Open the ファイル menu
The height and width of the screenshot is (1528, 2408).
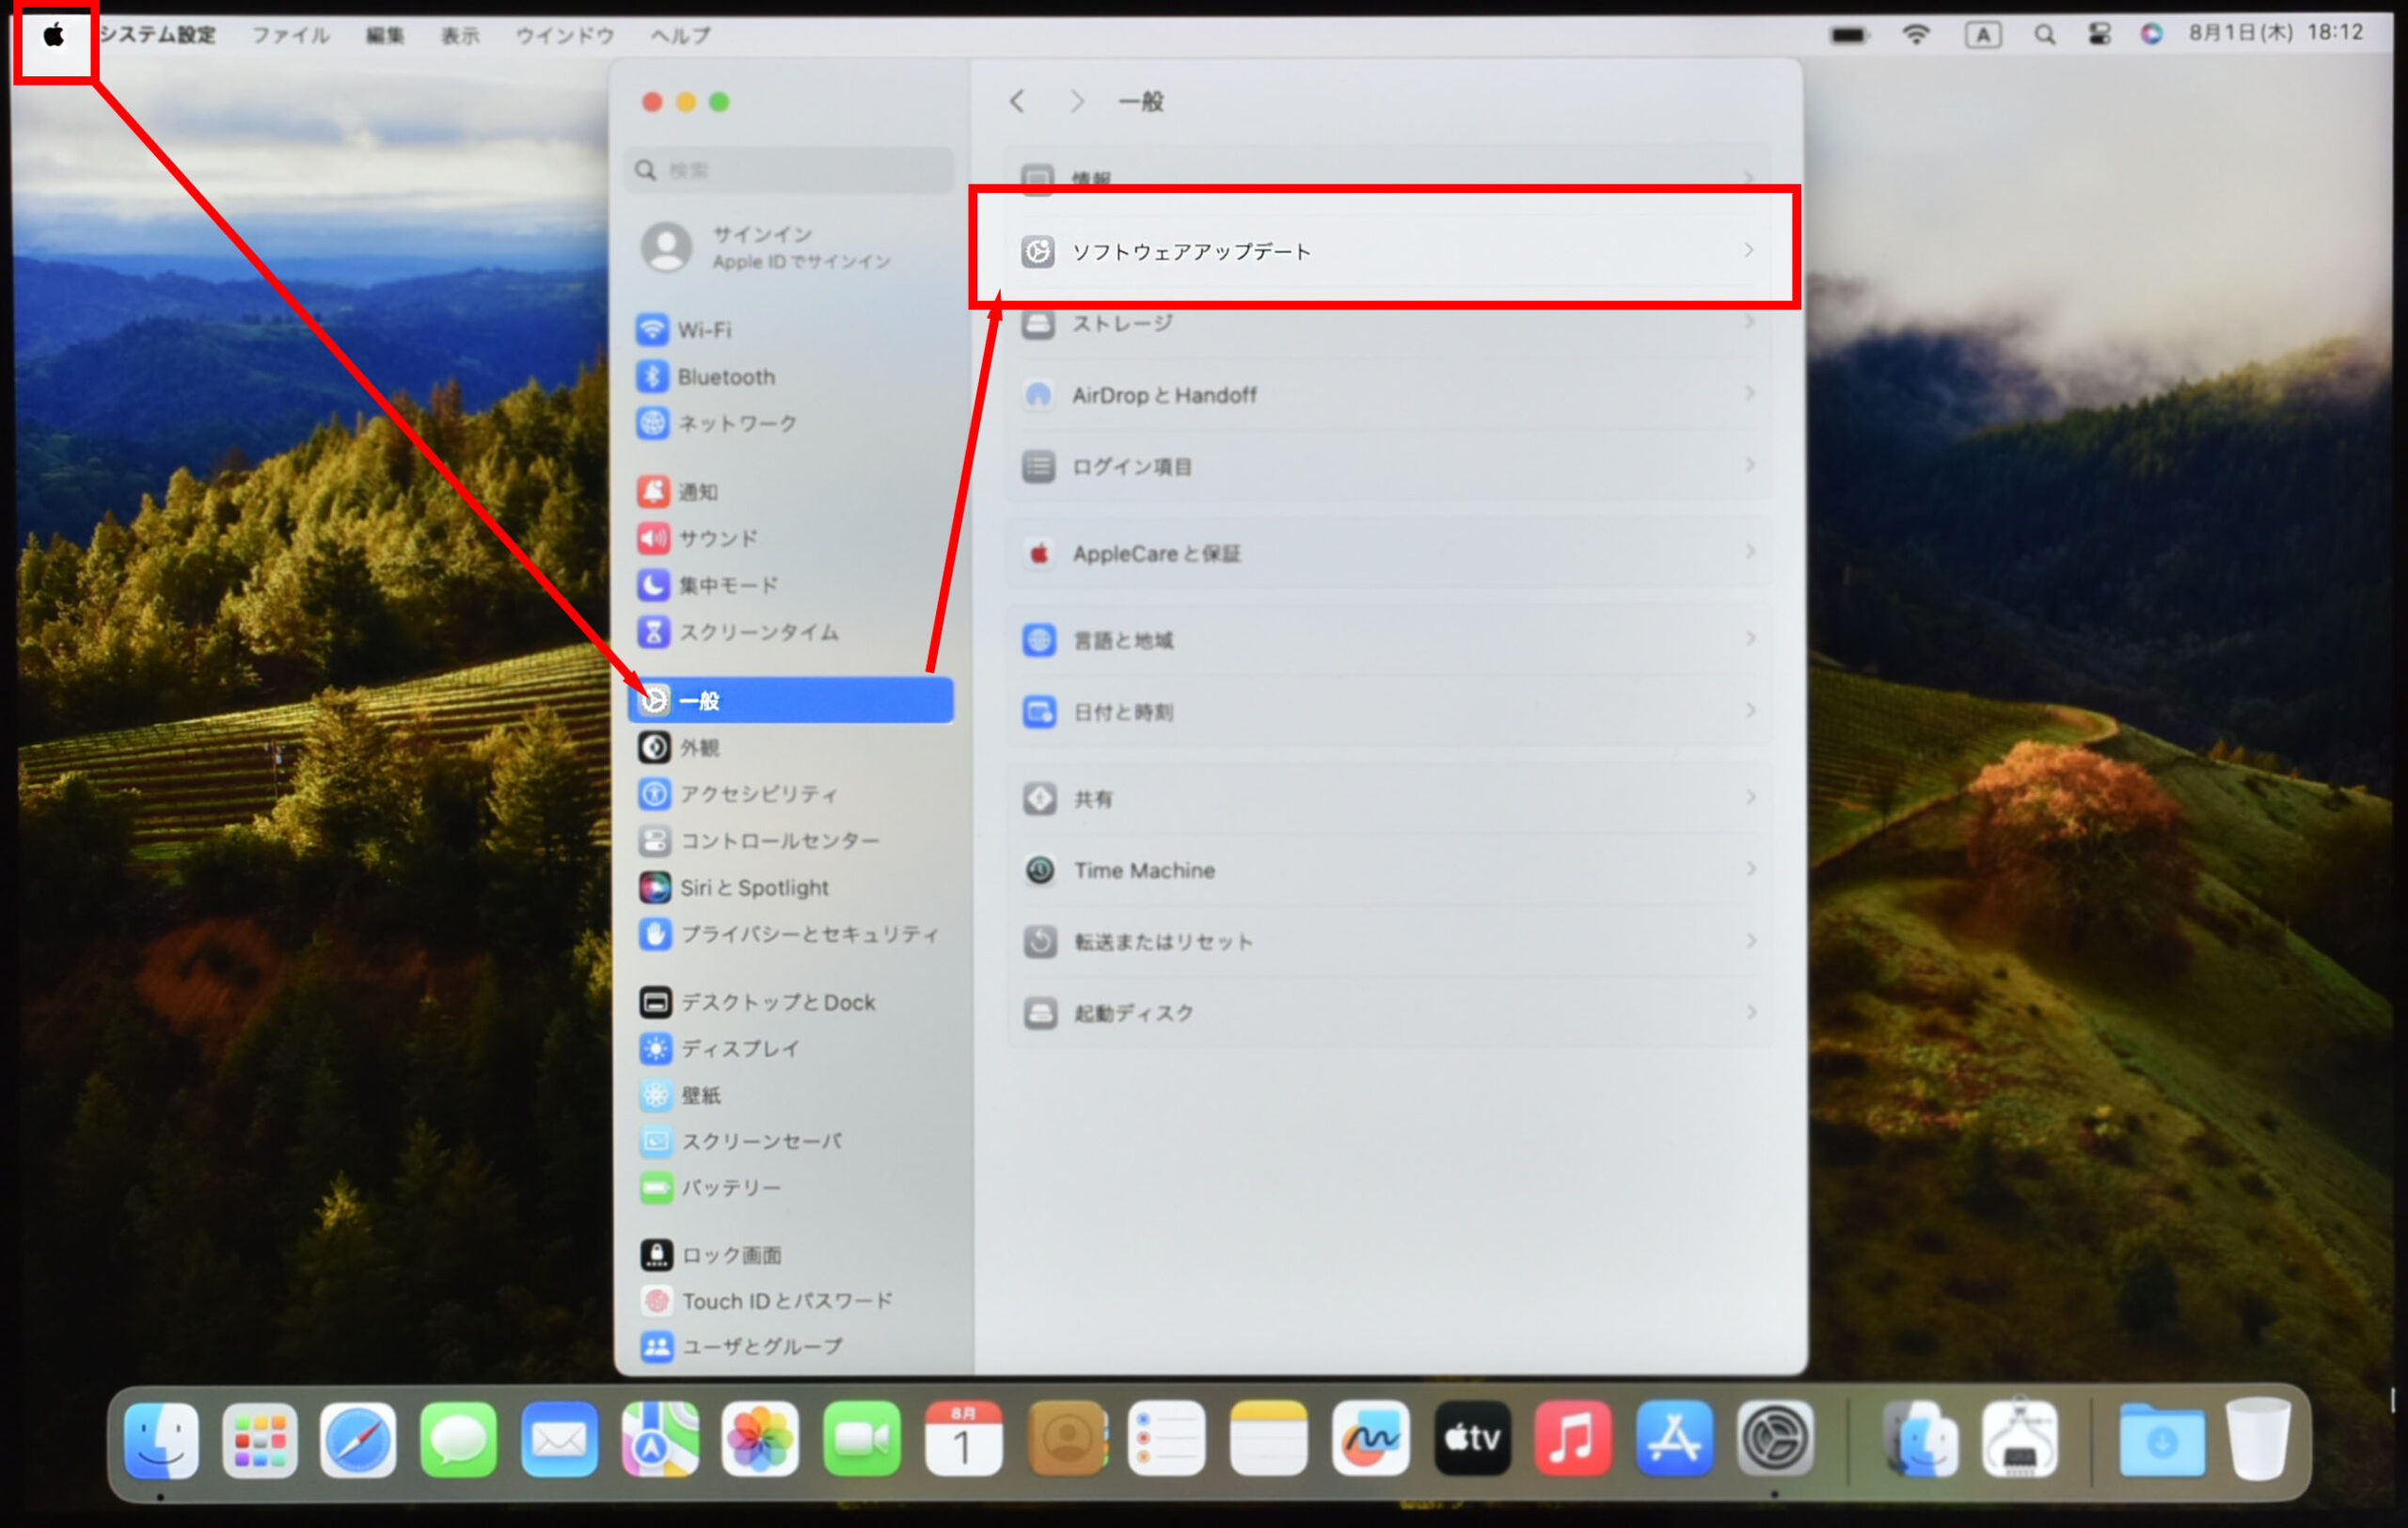[x=290, y=35]
